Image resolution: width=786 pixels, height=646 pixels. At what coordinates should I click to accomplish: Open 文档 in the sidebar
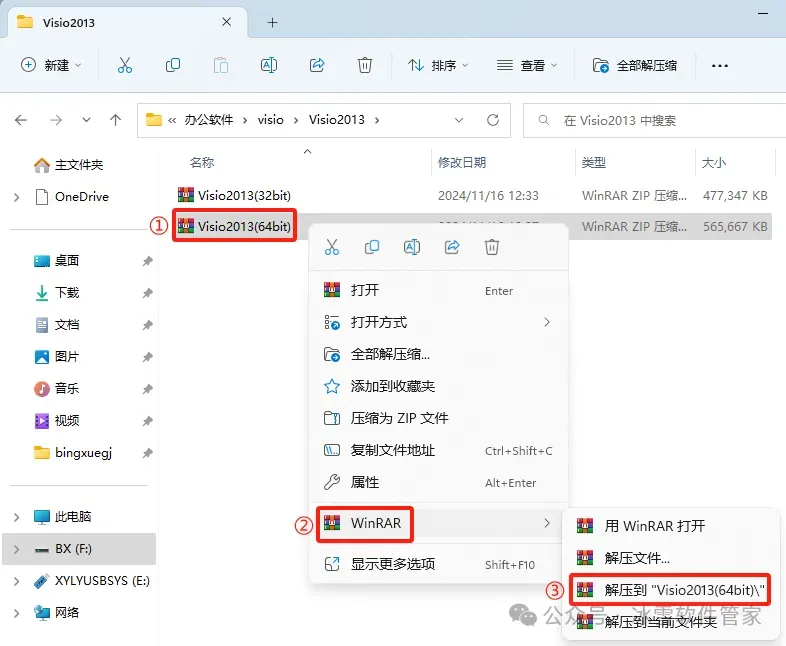[x=57, y=325]
